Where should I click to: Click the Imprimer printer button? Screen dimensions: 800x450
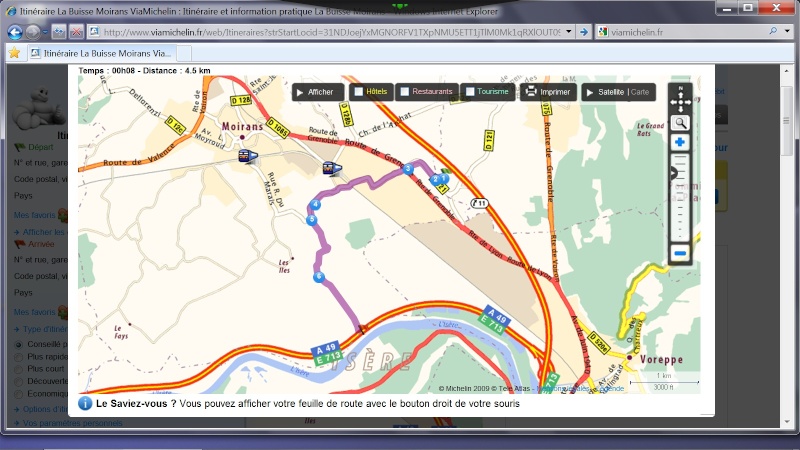click(x=548, y=92)
